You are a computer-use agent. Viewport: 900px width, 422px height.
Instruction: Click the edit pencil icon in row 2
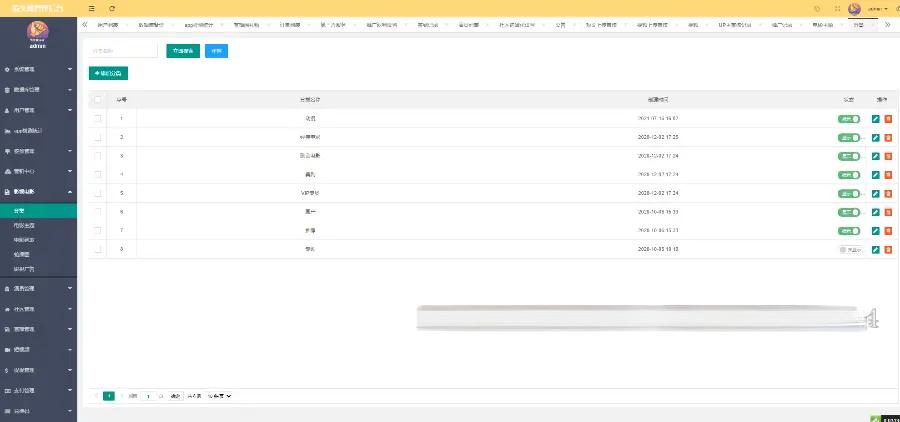pos(875,138)
